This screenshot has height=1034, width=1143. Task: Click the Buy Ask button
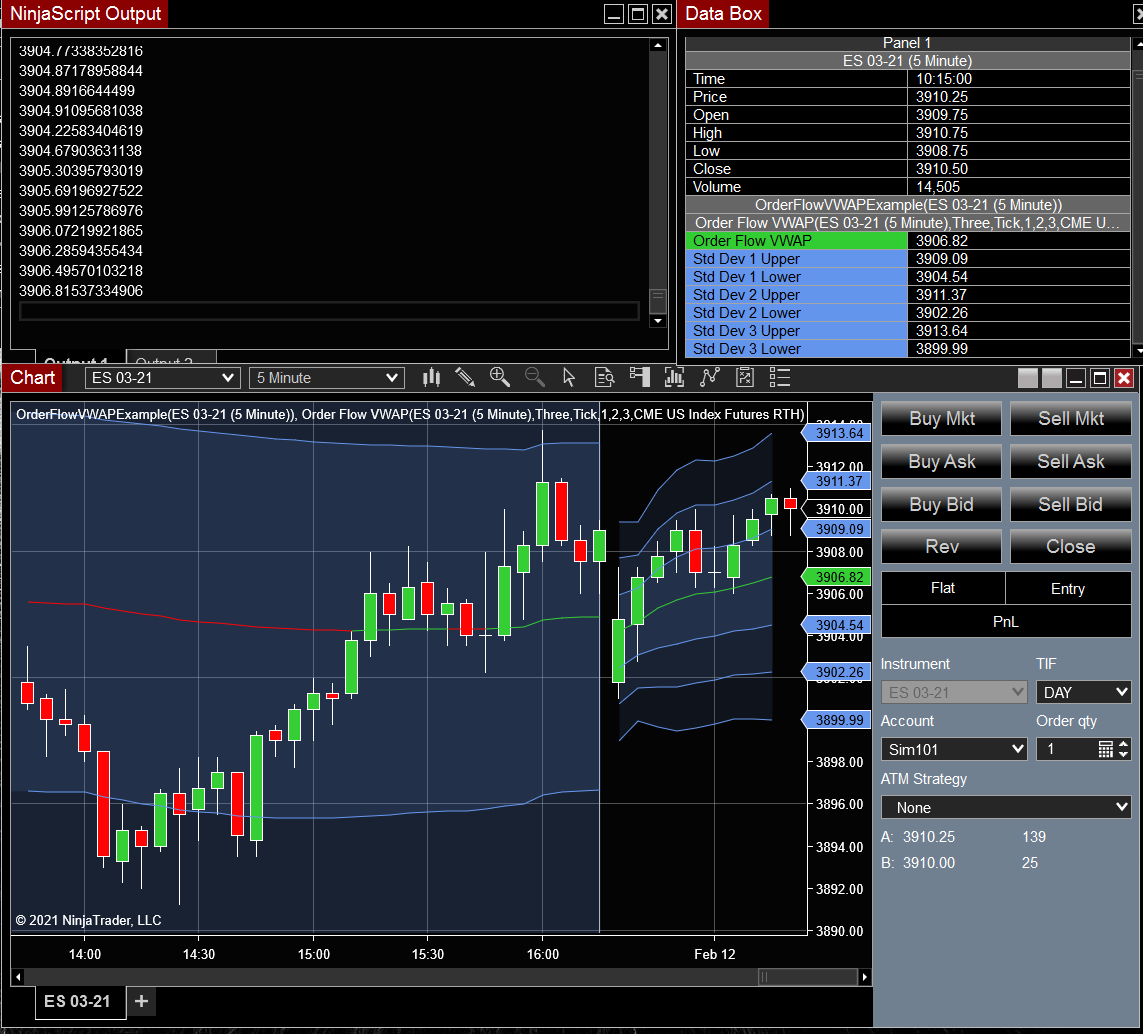pyautogui.click(x=942, y=462)
